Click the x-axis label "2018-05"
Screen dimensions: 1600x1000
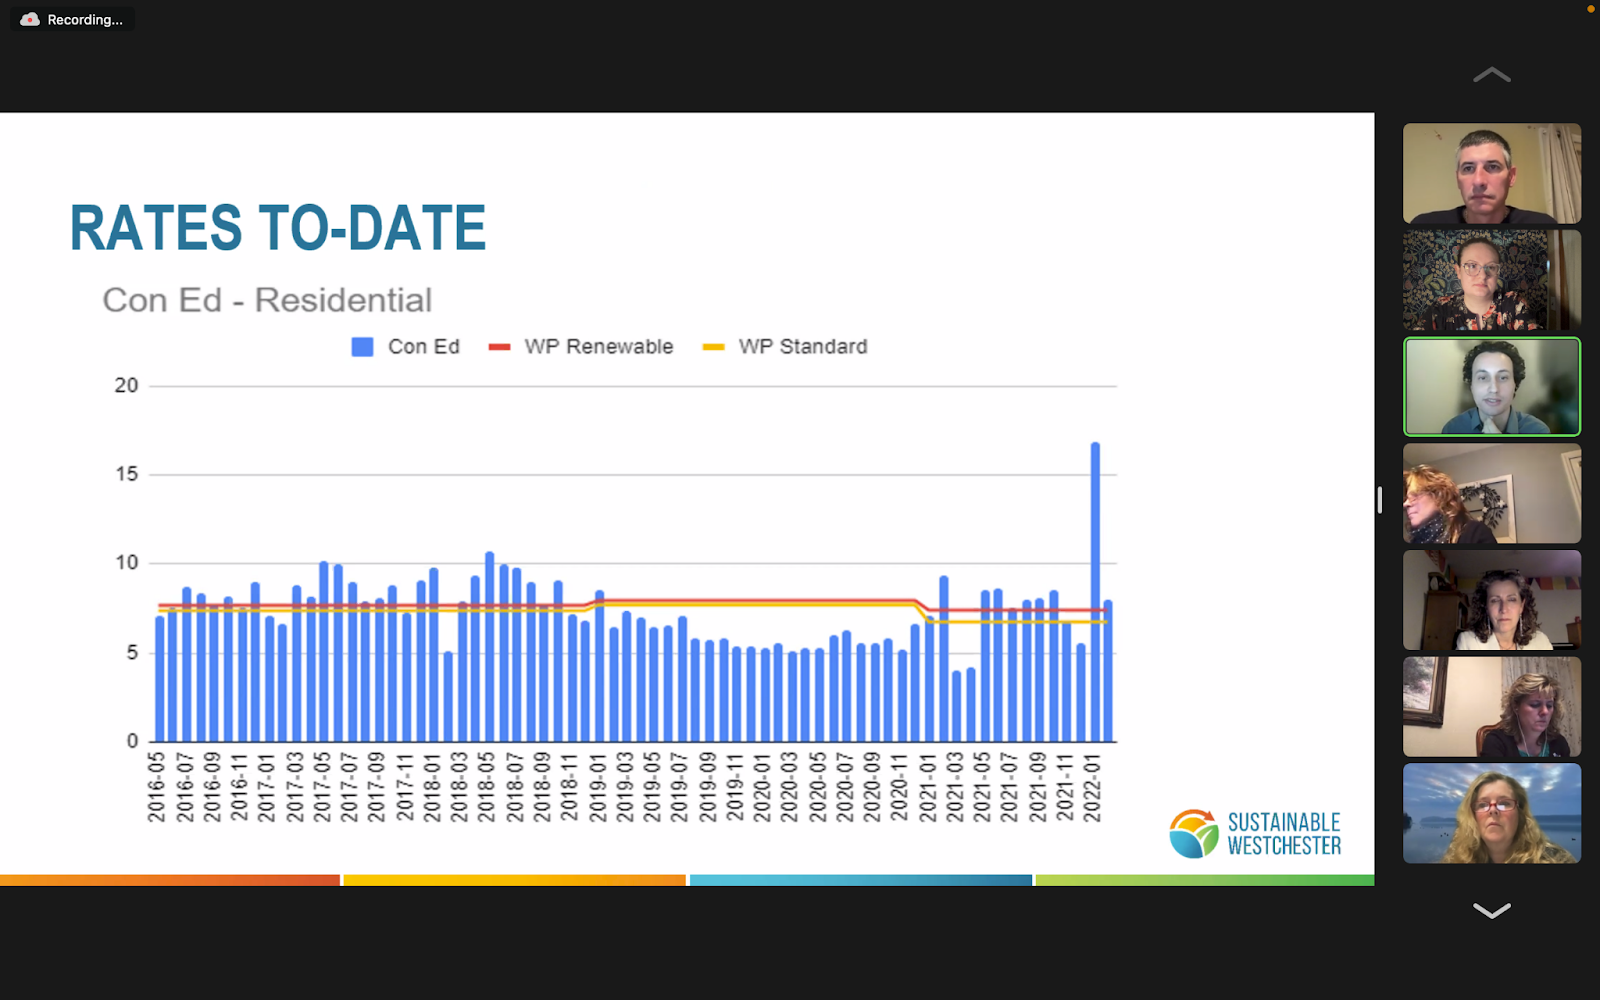pos(487,787)
